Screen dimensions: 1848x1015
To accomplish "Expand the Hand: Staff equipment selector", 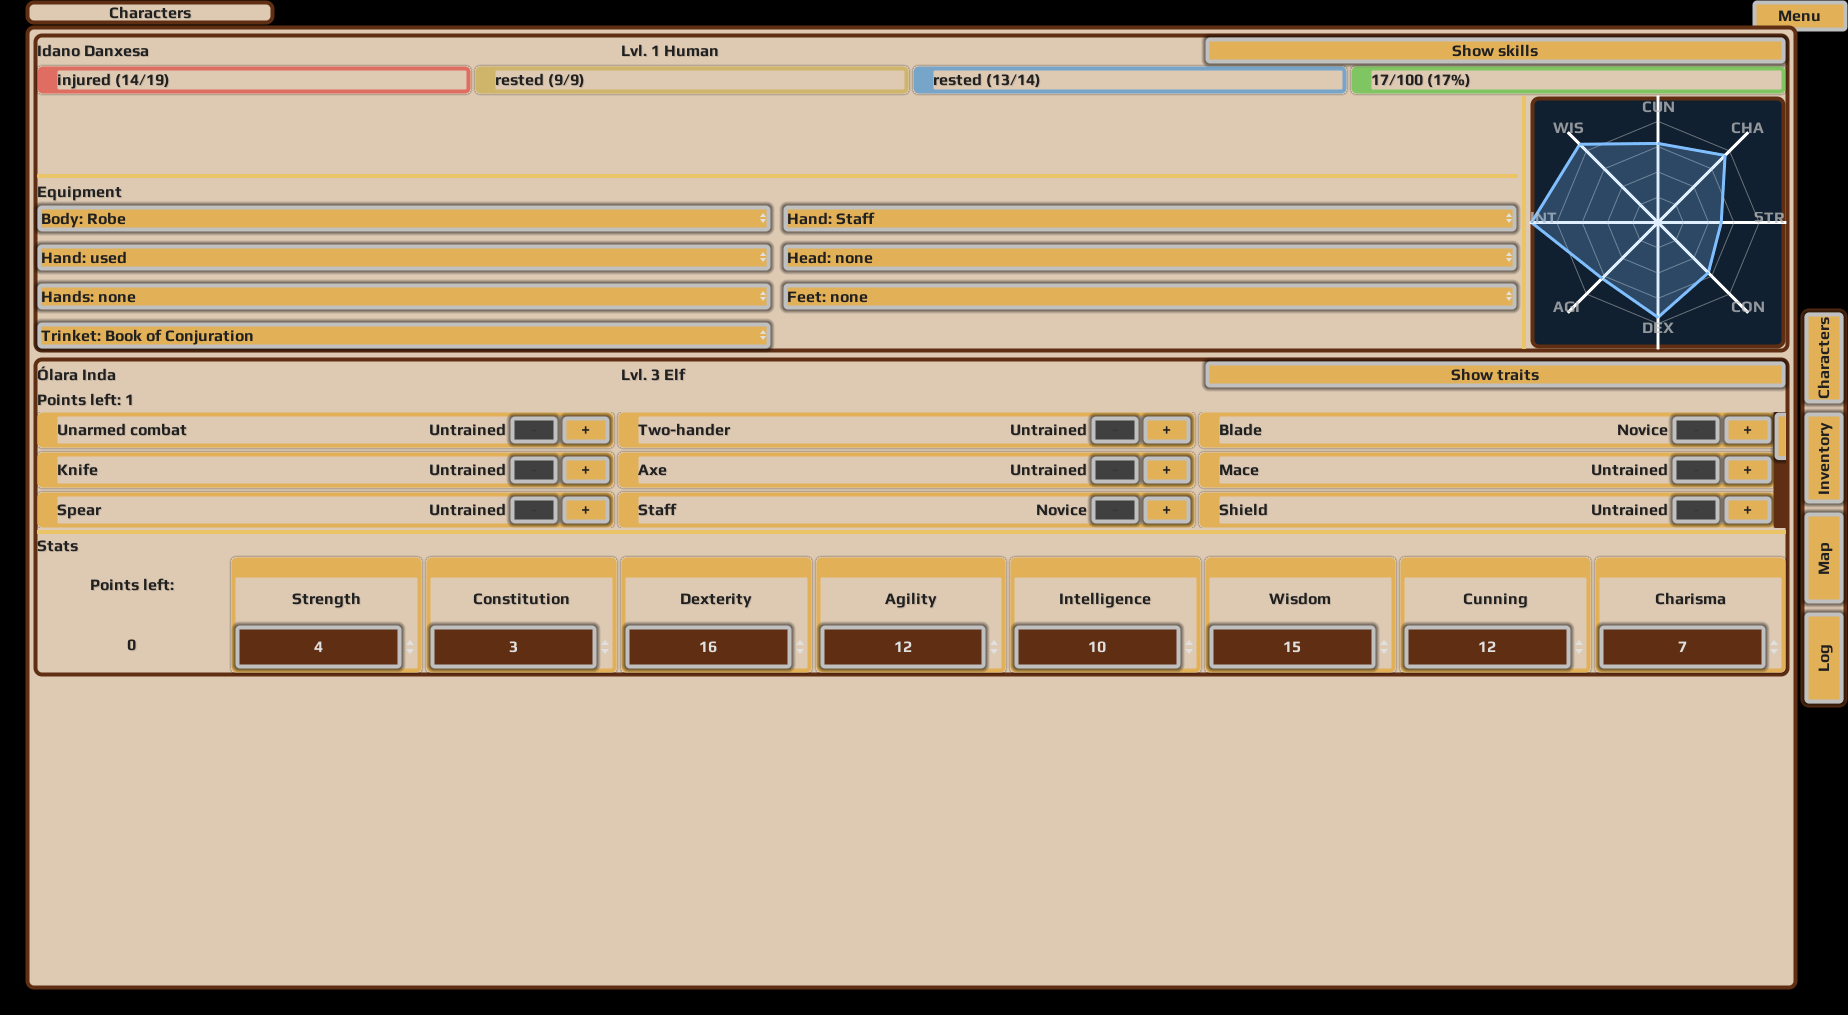I will [1149, 219].
